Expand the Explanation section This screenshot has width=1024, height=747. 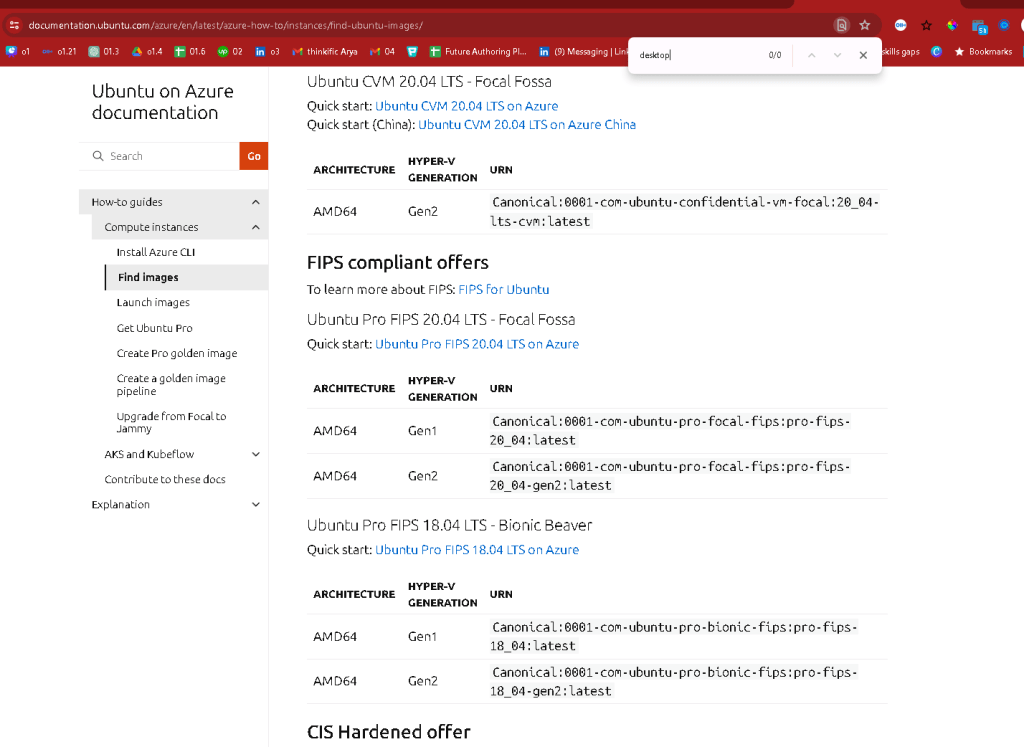point(256,505)
